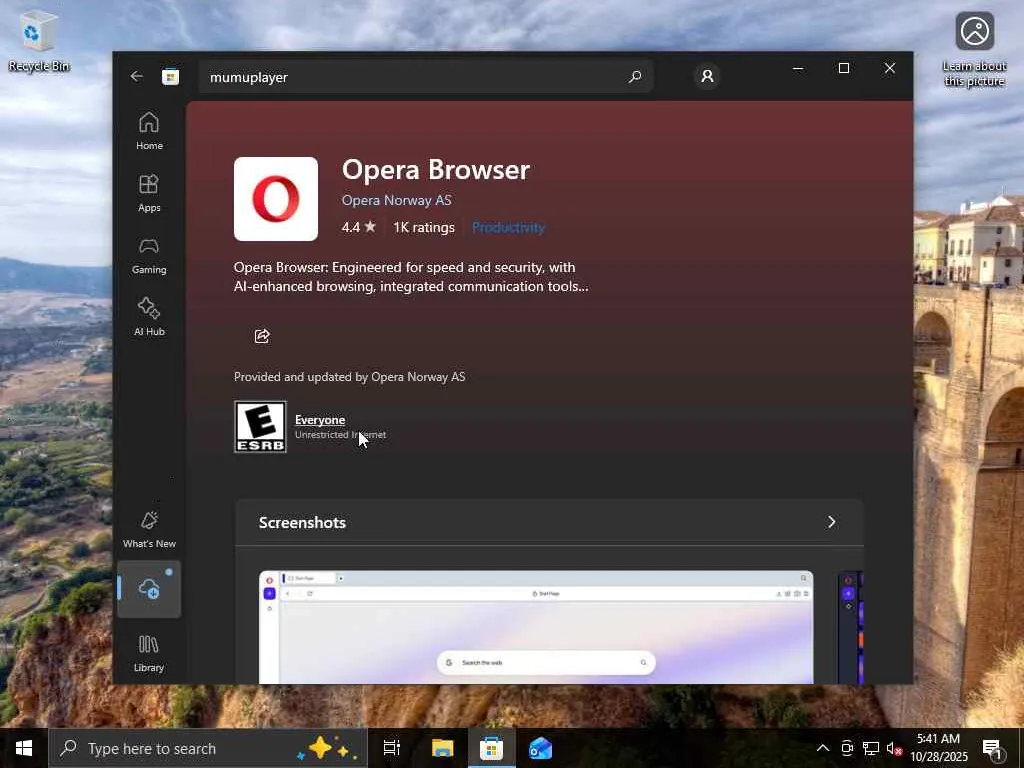This screenshot has height=768, width=1024.
Task: Click Provided and updated by Opera Norway AS
Action: 349,377
